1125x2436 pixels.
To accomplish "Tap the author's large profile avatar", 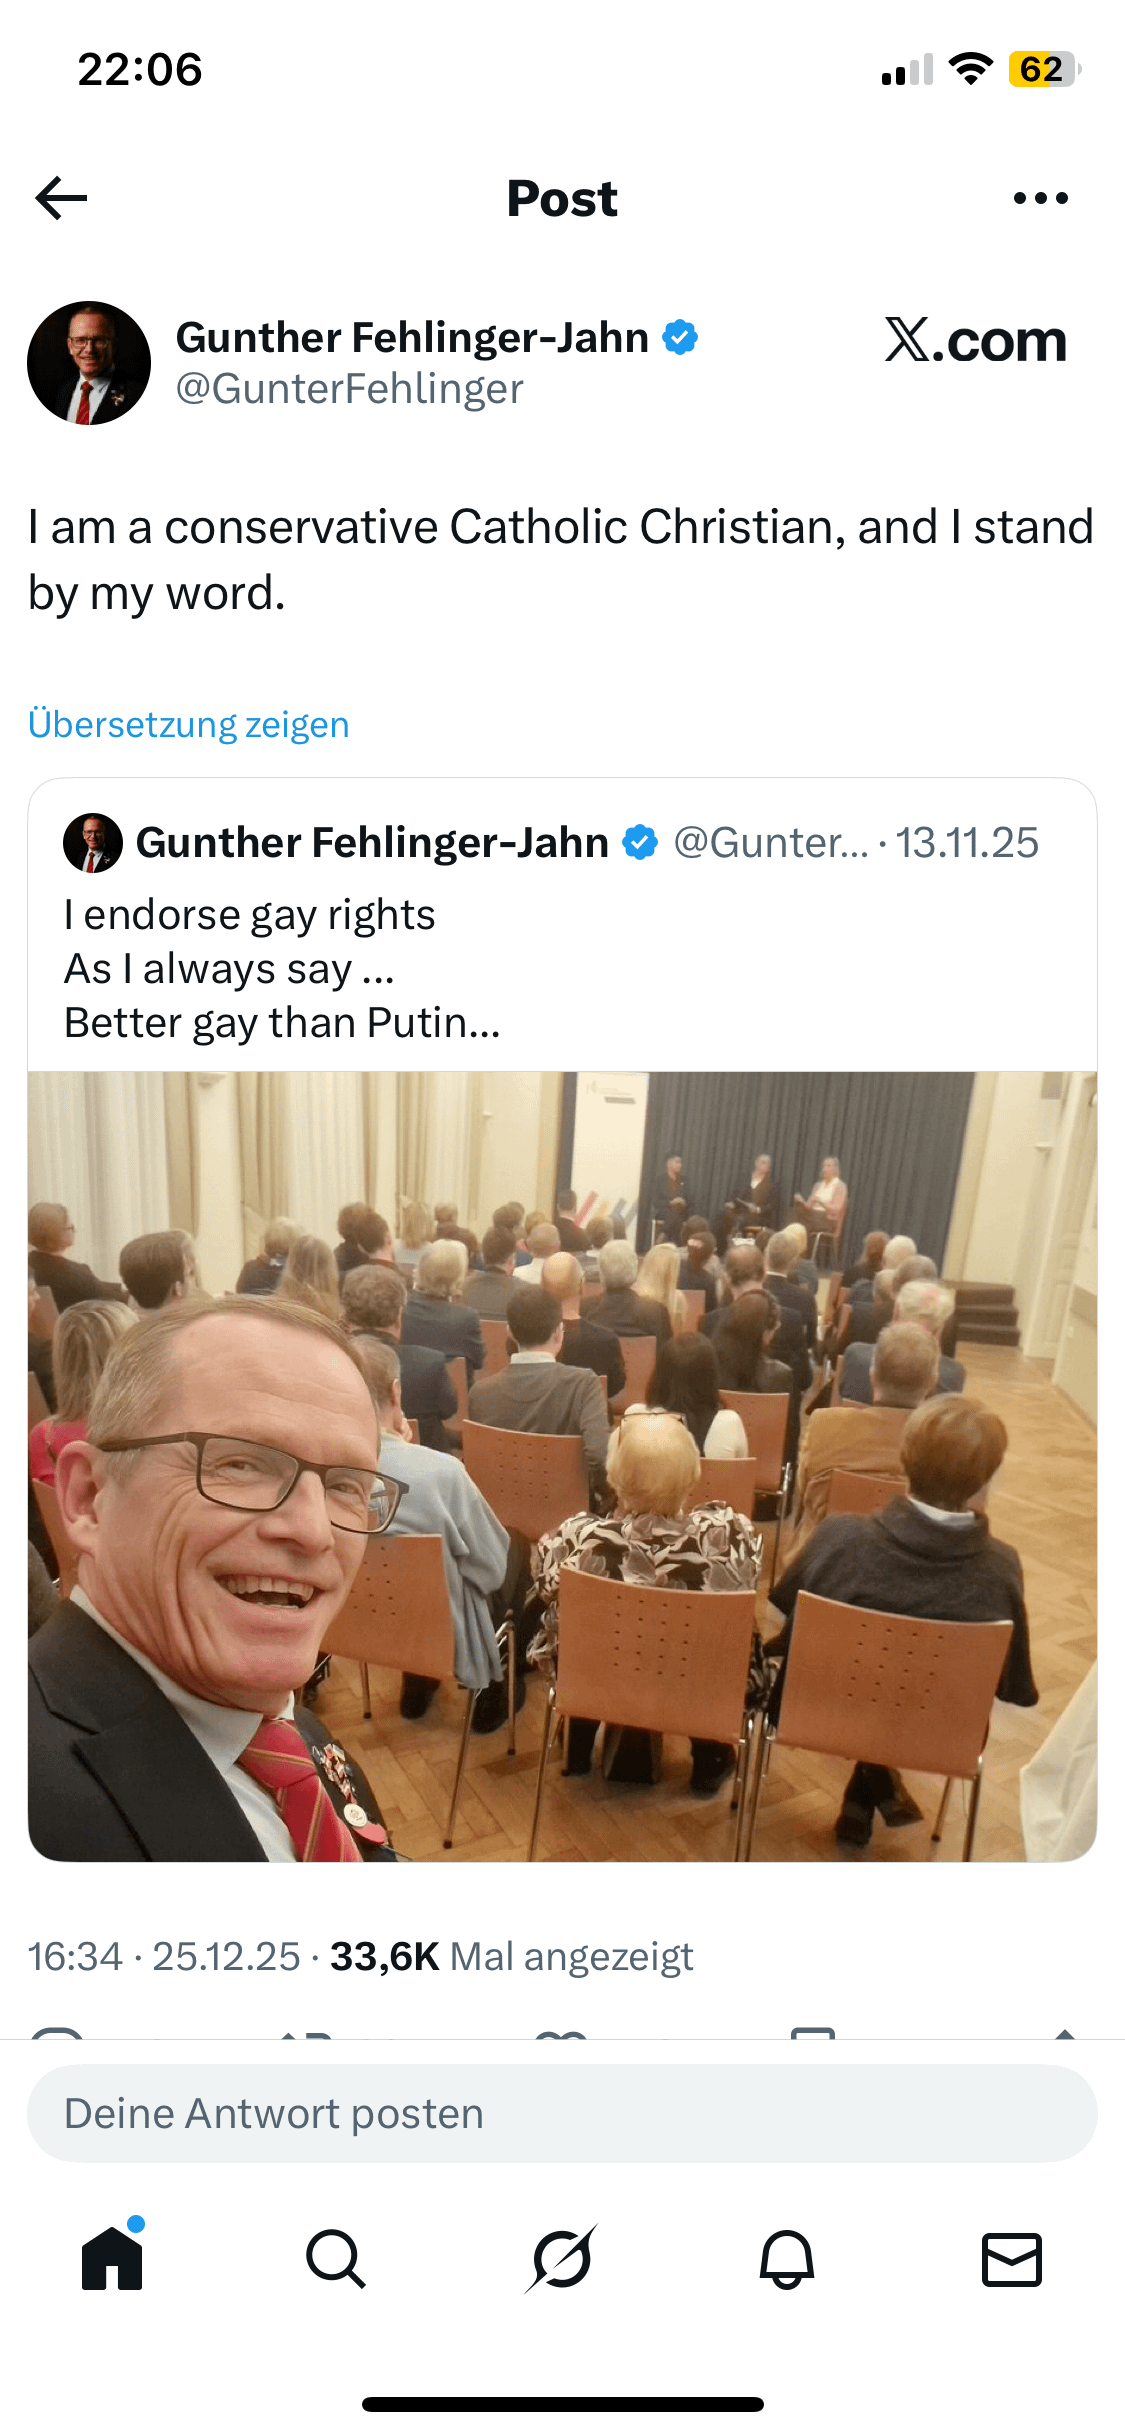I will (x=89, y=363).
